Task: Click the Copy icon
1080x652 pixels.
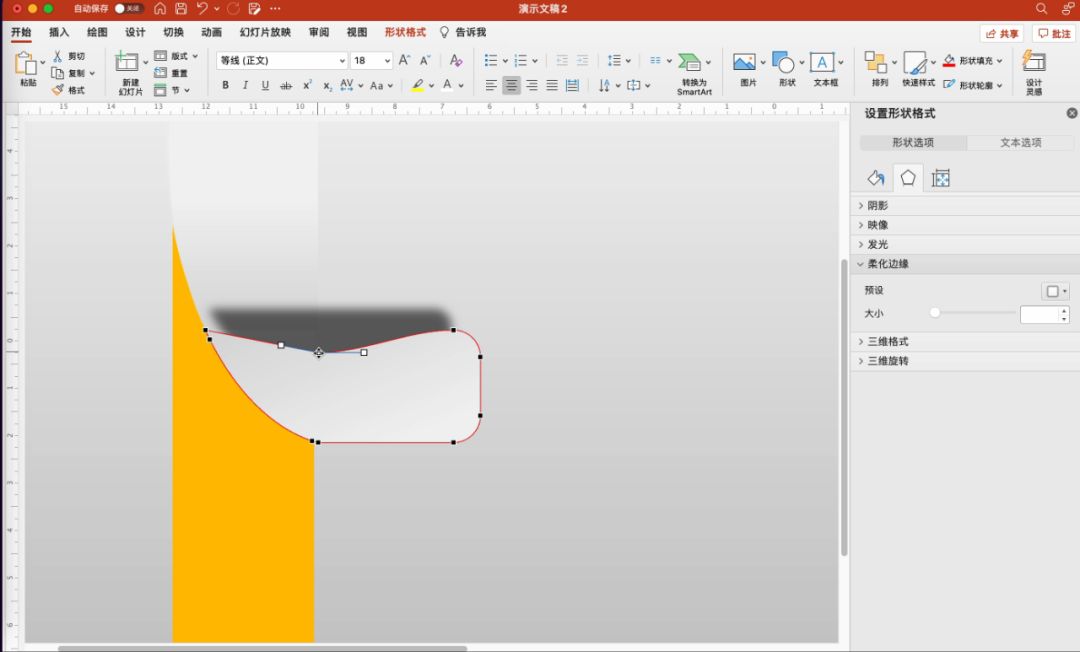Action: (58, 73)
